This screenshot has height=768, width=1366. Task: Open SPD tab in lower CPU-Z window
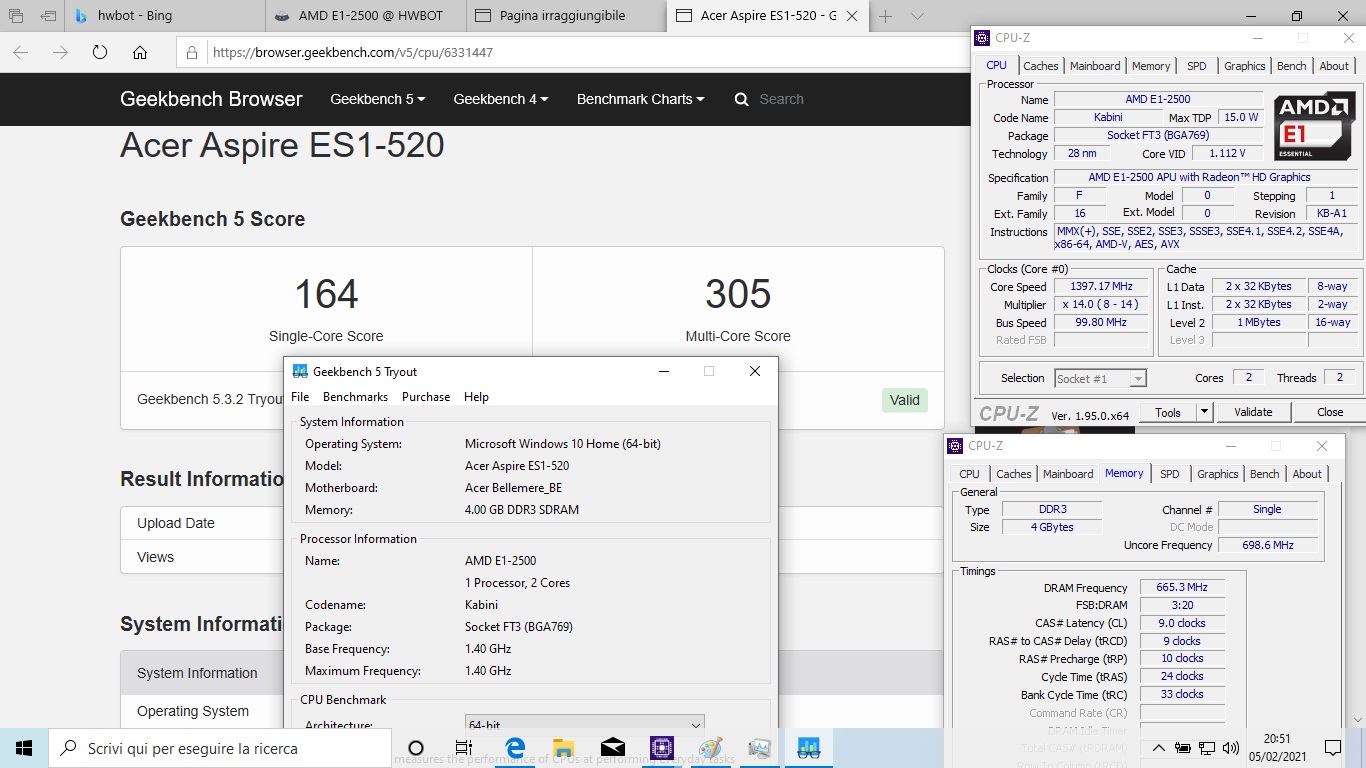coord(1169,474)
